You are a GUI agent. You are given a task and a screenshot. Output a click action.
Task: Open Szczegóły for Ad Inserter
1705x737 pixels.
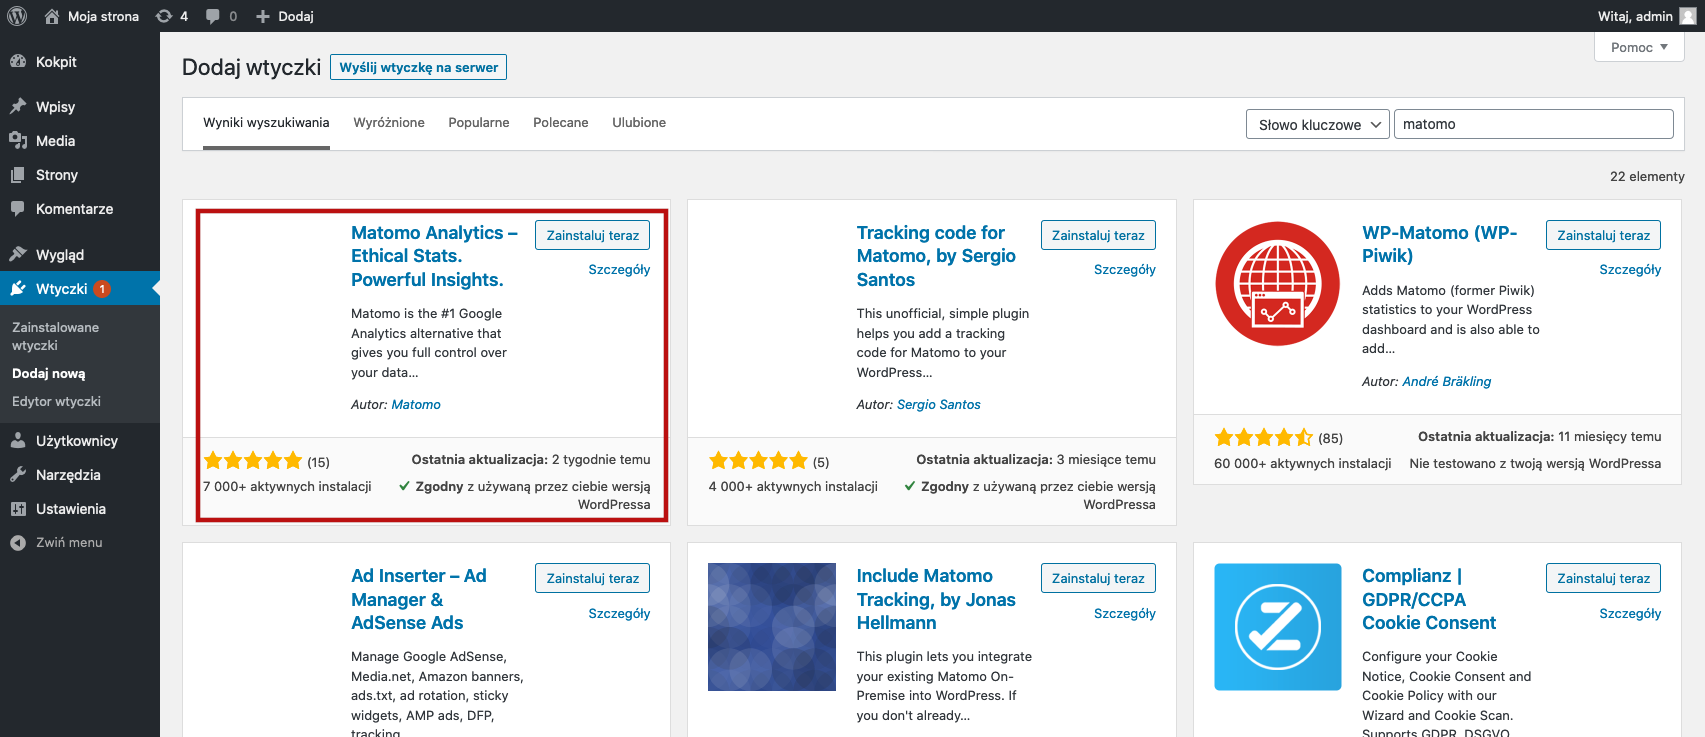click(619, 613)
